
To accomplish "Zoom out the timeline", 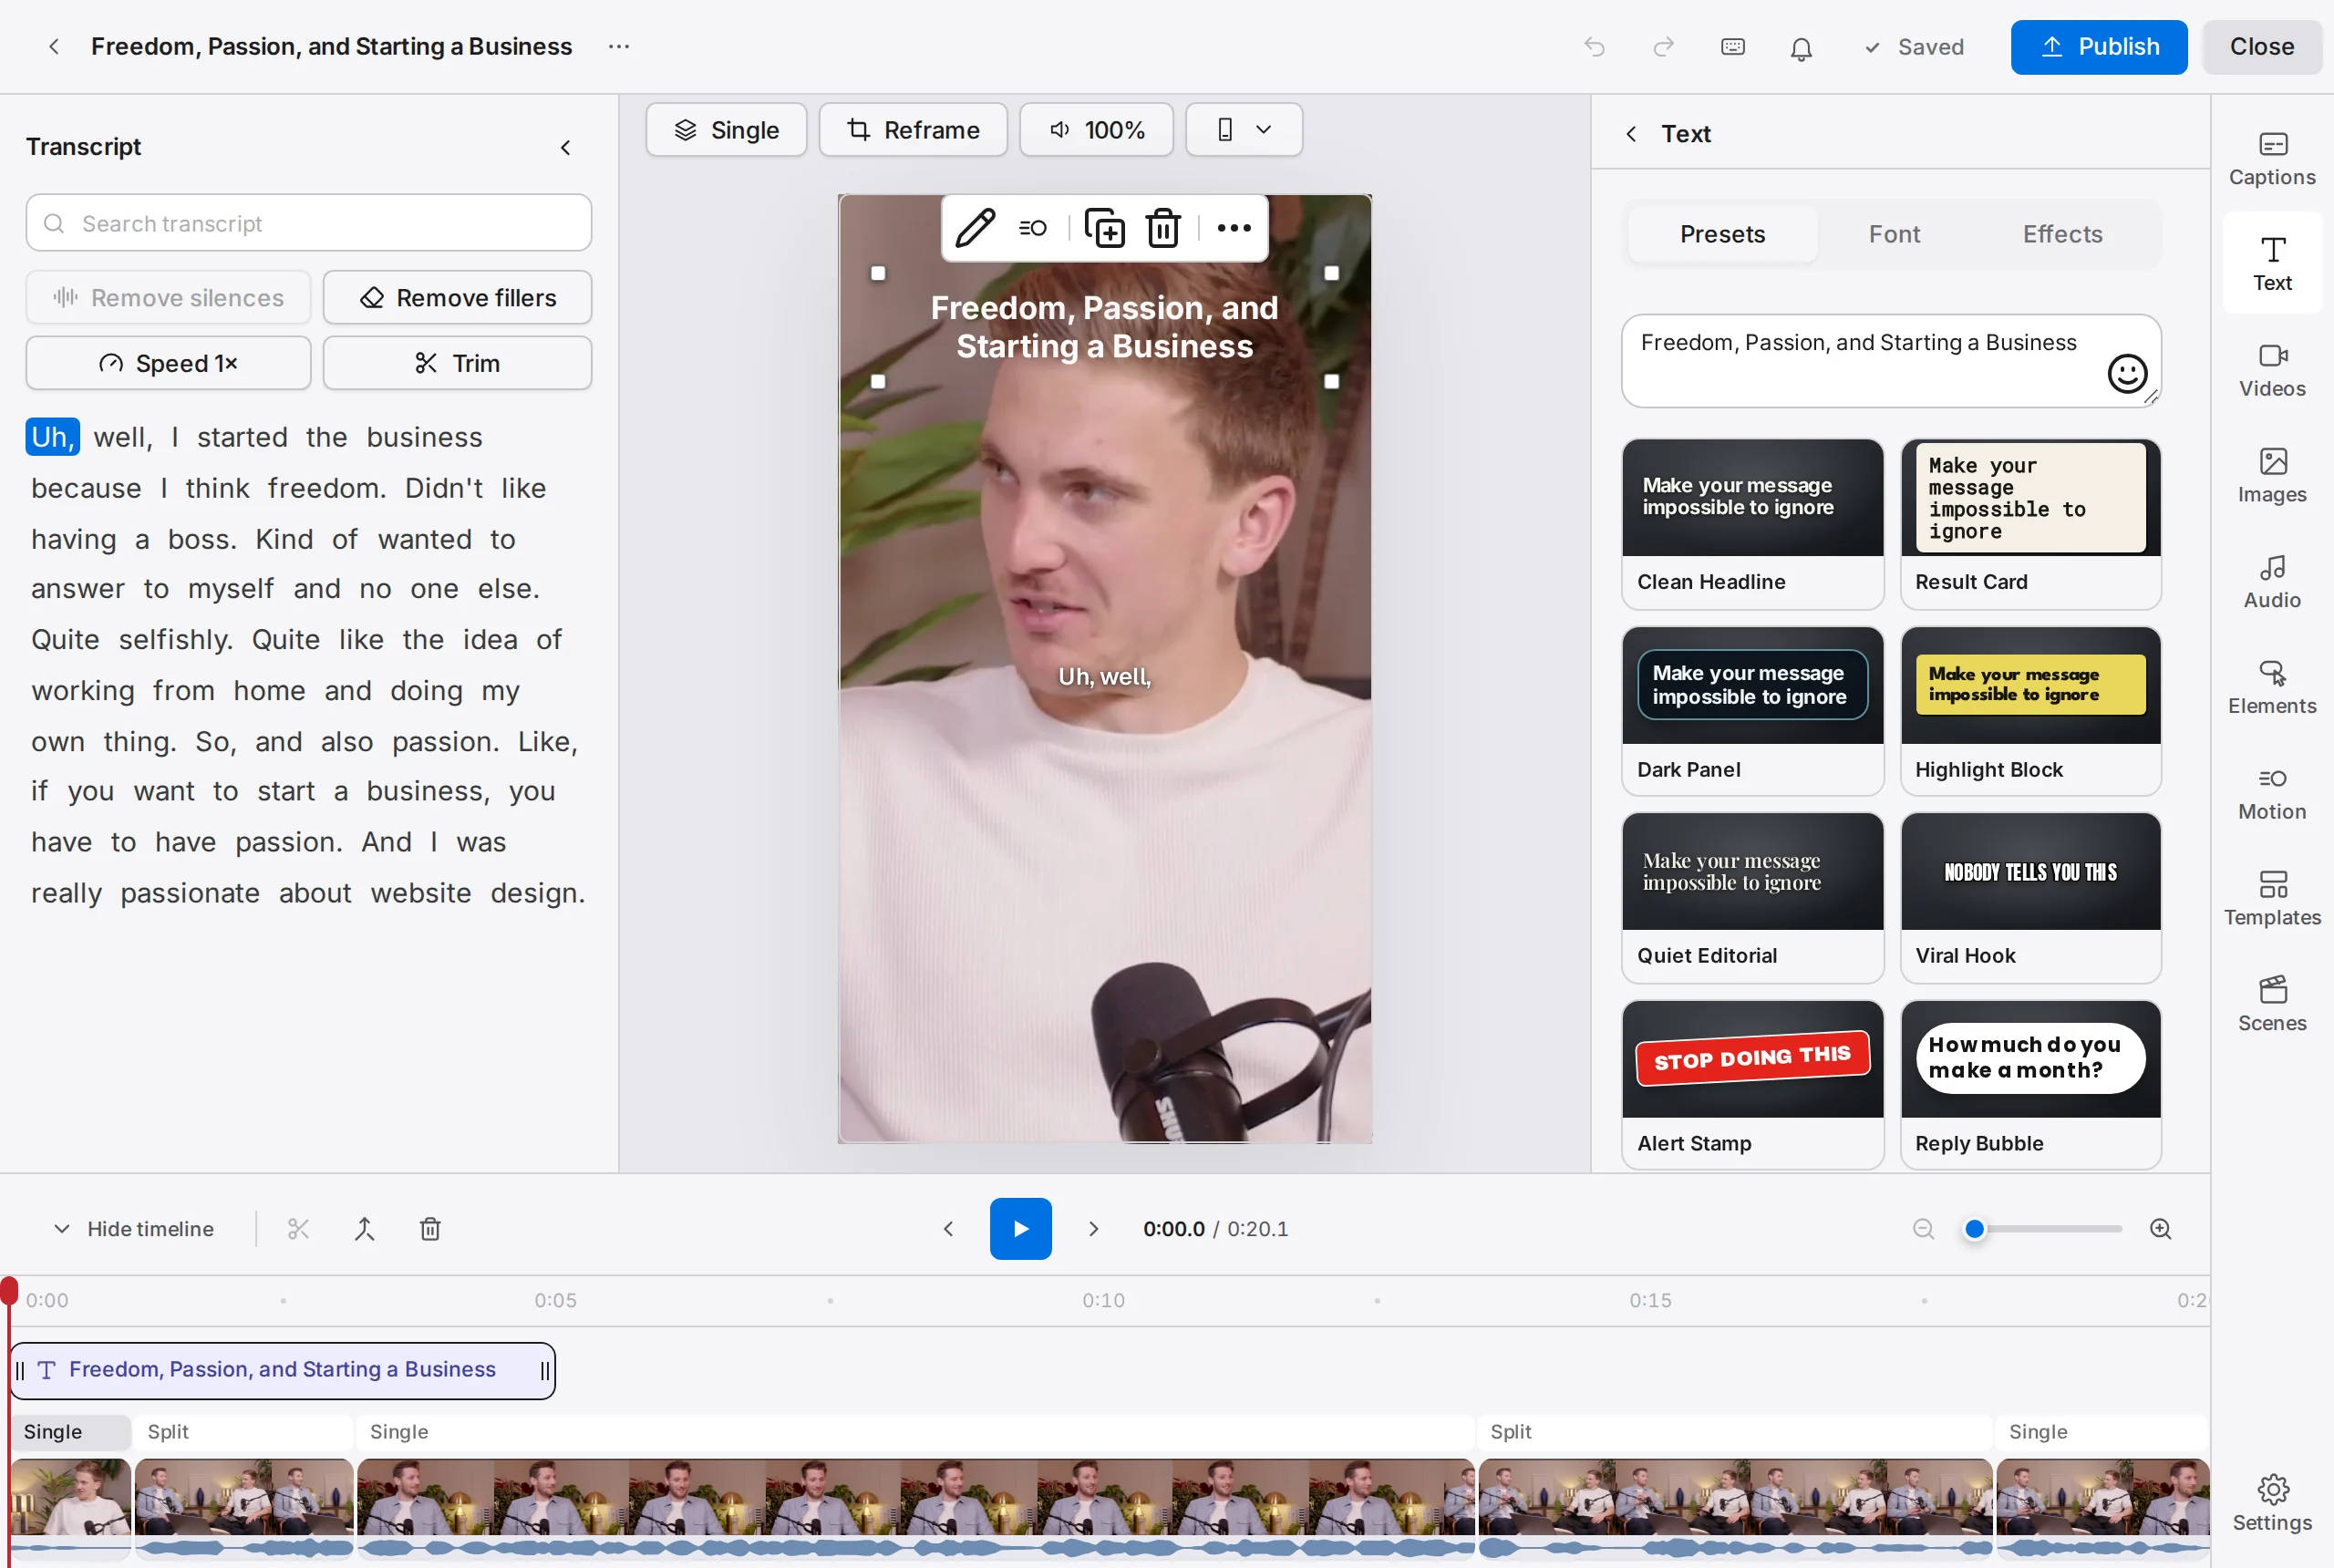I will click(1922, 1228).
